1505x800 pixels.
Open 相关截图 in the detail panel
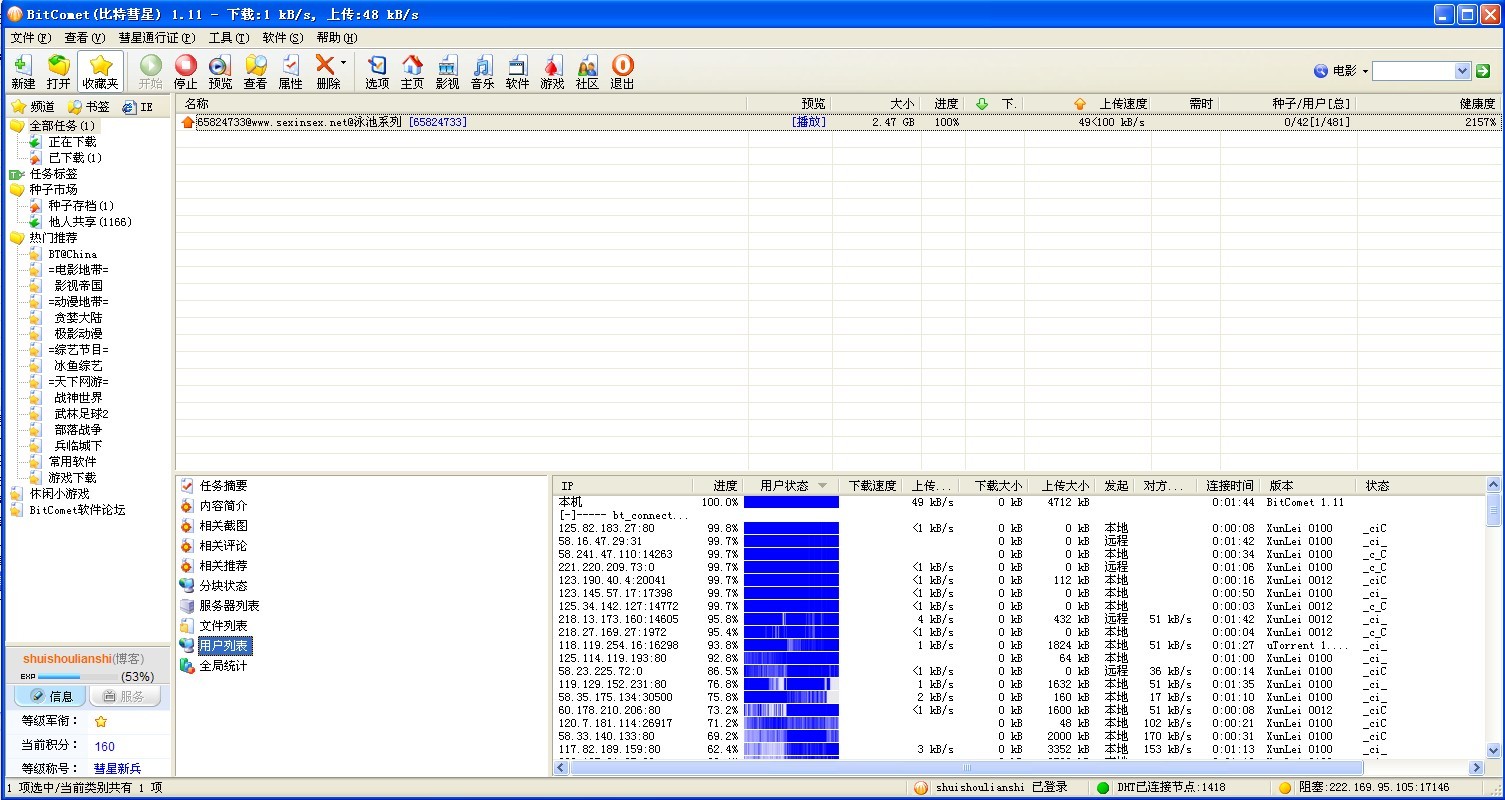(223, 526)
